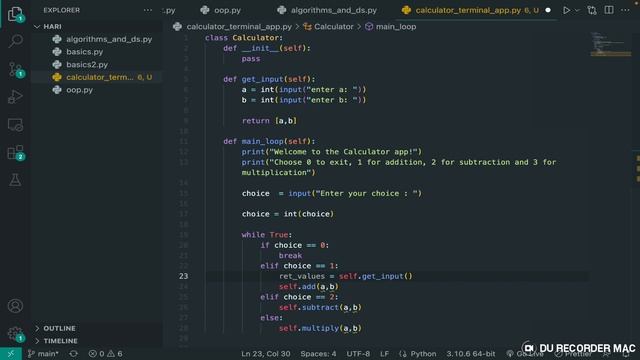Click the remote window status bar icon

11,353
